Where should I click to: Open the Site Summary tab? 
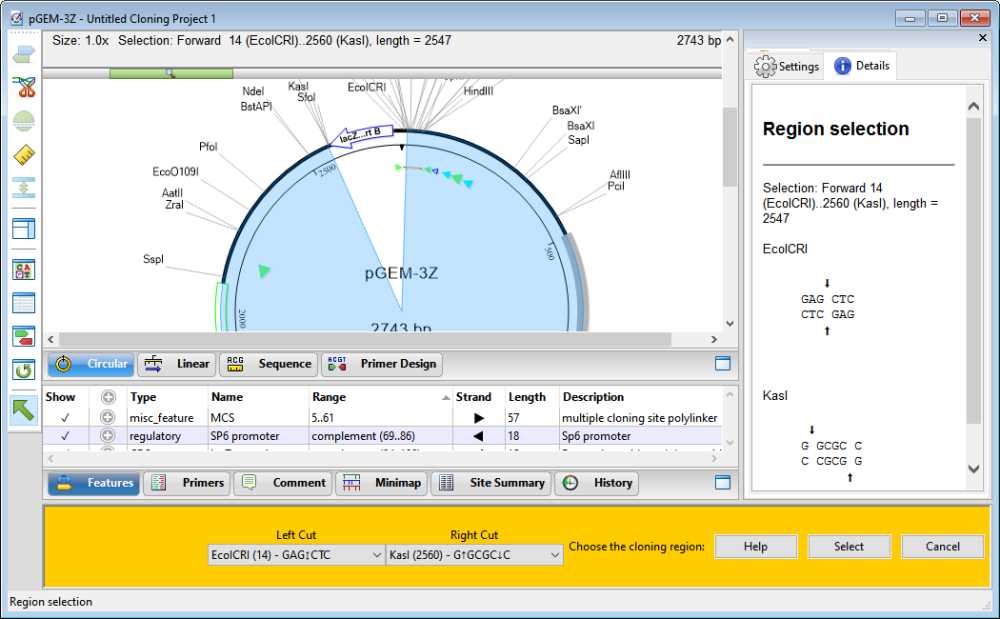pos(492,483)
